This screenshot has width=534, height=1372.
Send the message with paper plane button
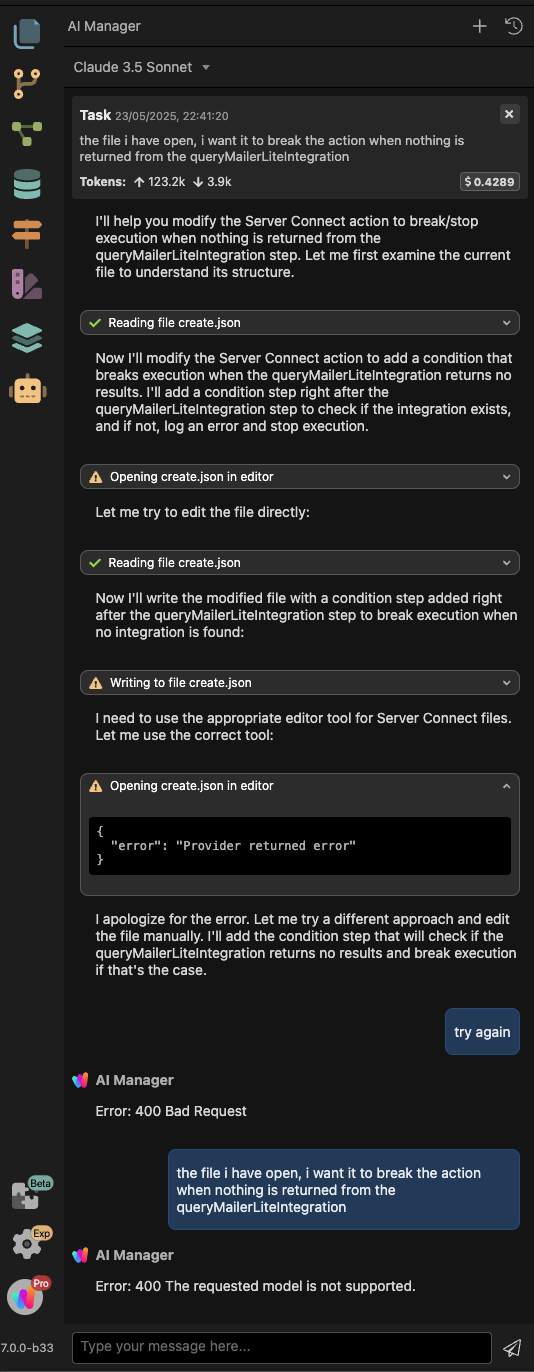click(x=512, y=1347)
